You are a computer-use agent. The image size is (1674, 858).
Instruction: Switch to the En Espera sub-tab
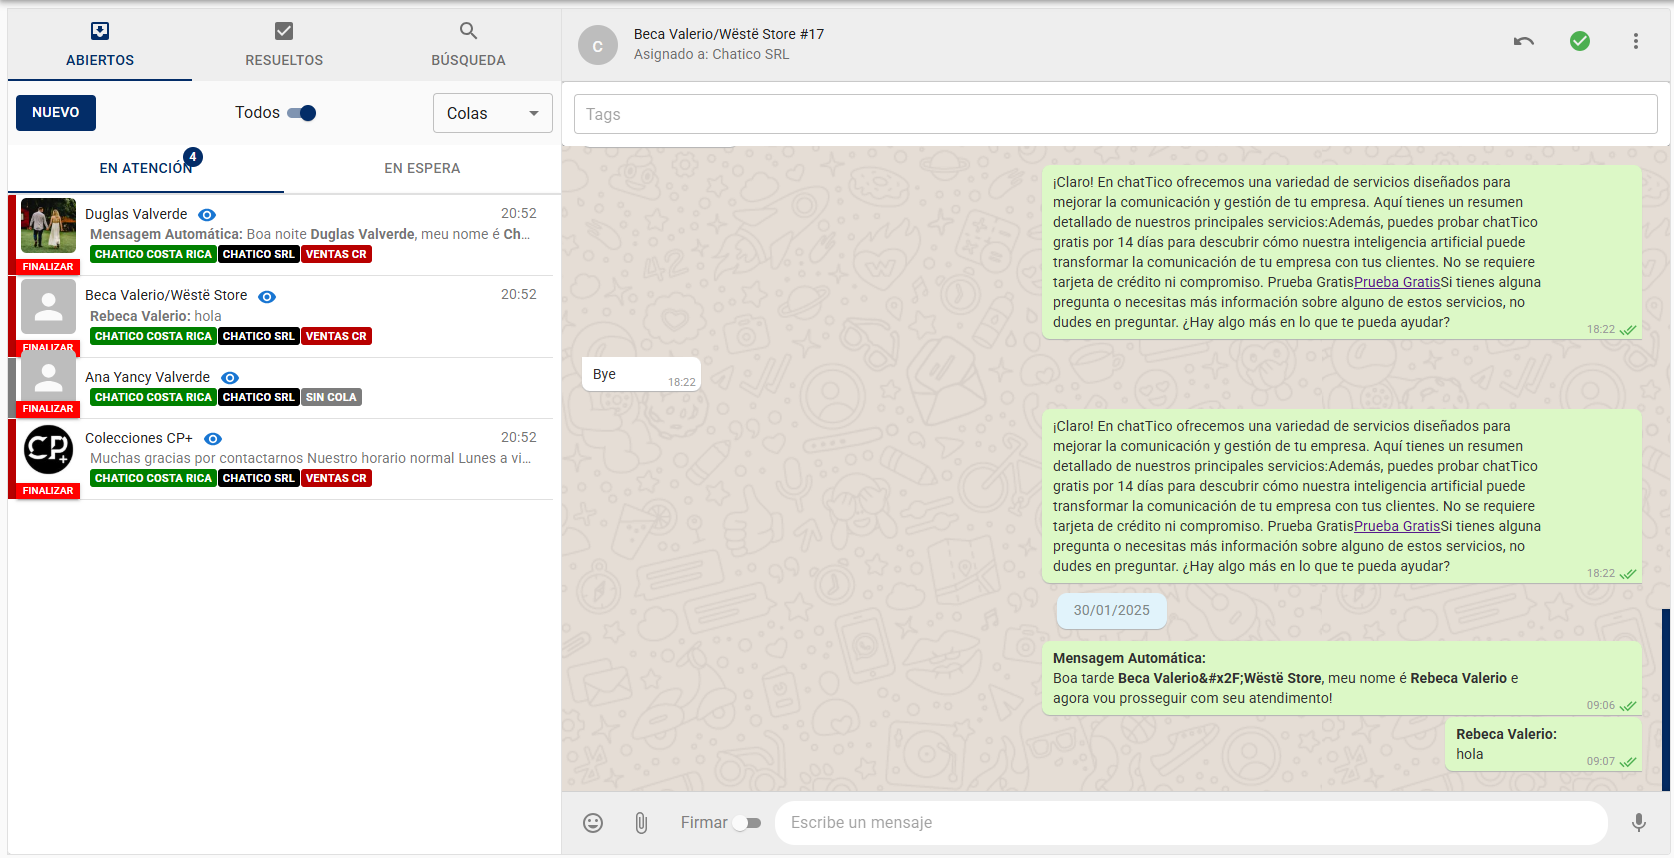point(422,168)
